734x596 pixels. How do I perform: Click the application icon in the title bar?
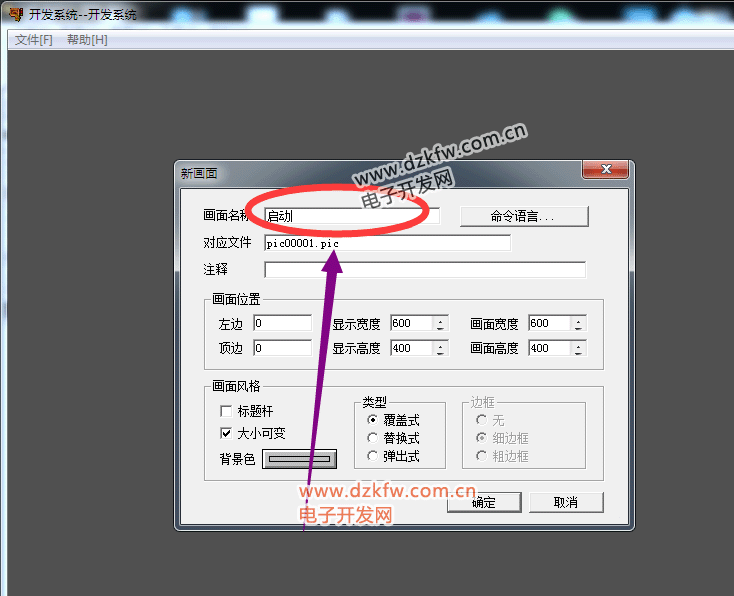point(14,14)
